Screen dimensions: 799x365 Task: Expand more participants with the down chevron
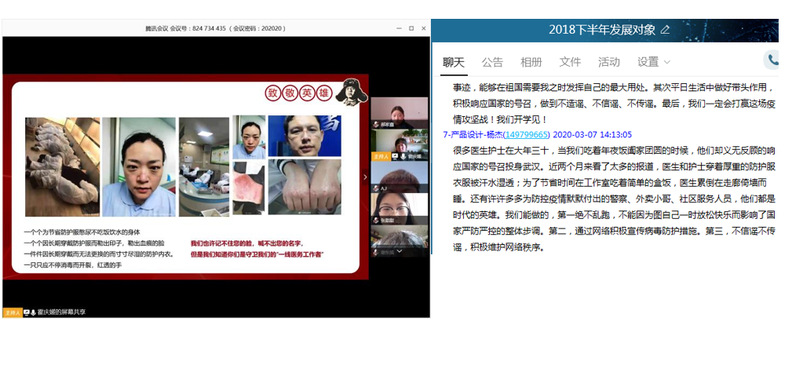pyautogui.click(x=400, y=251)
